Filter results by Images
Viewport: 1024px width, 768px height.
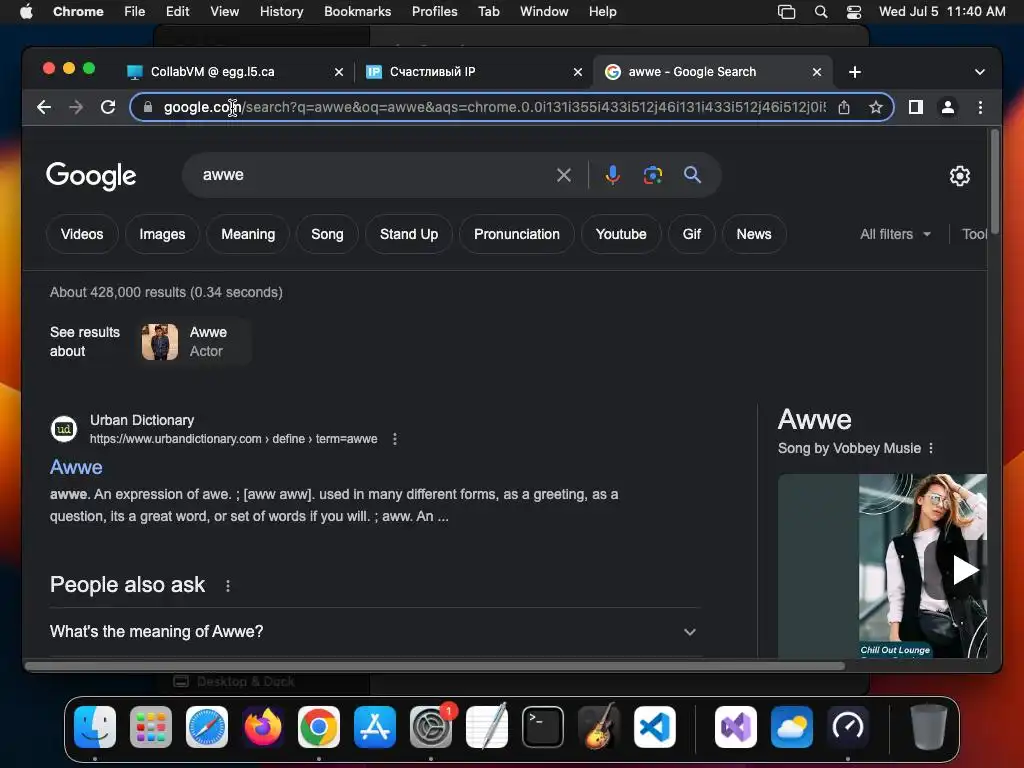click(162, 234)
